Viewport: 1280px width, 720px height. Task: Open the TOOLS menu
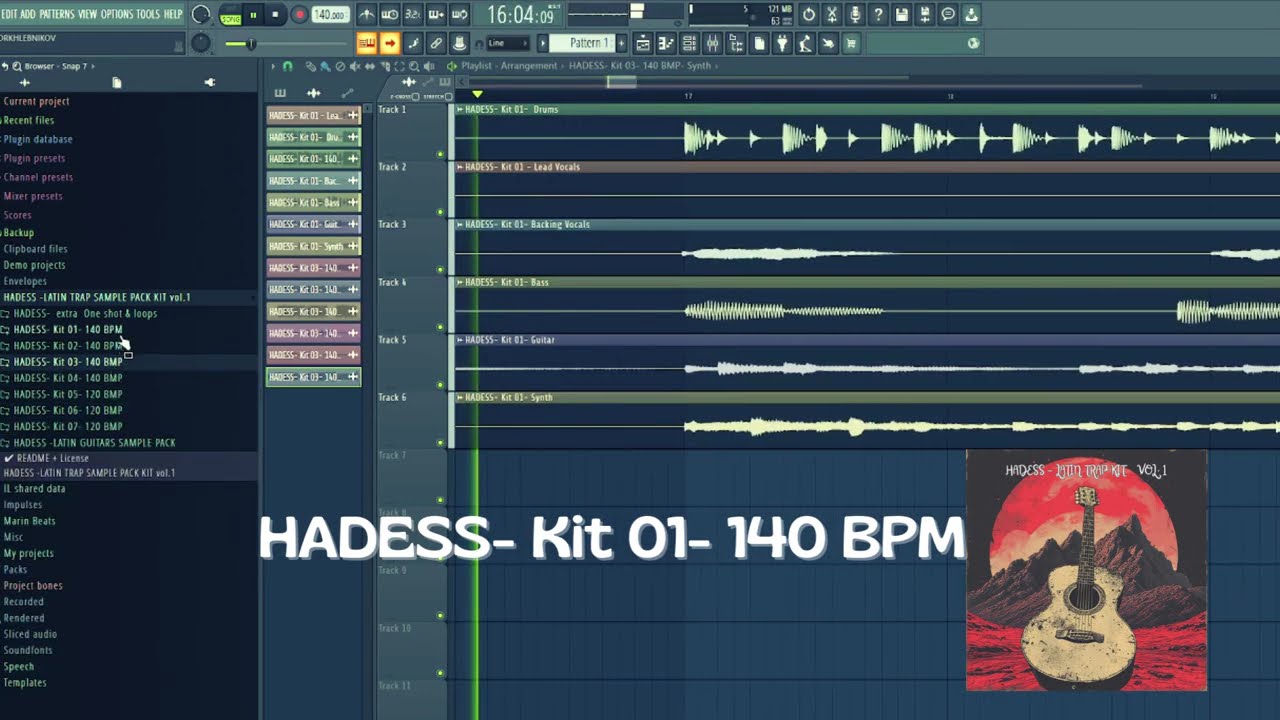click(x=148, y=14)
